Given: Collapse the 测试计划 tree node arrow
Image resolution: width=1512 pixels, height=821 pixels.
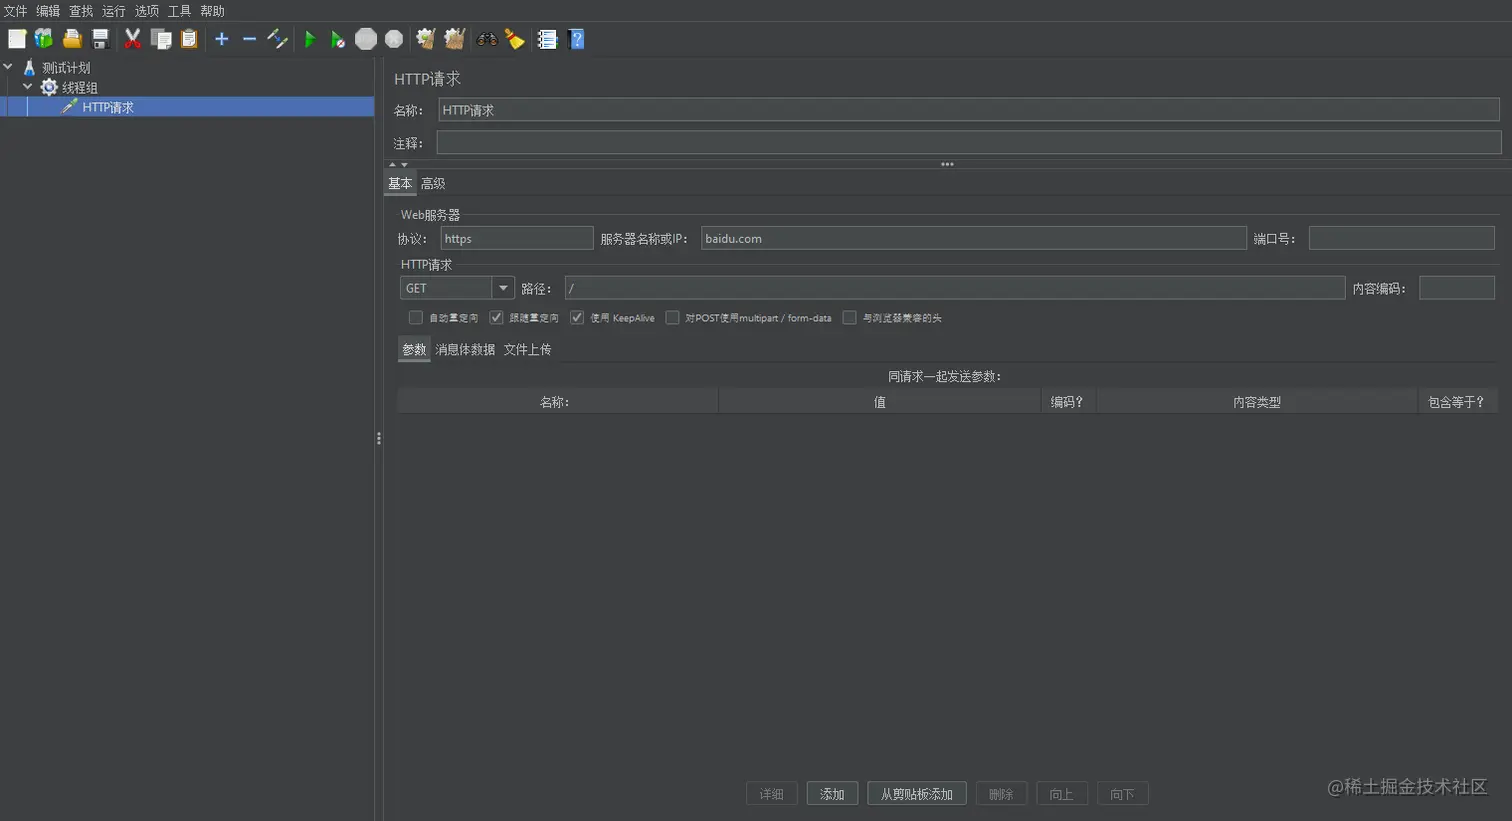Looking at the screenshot, I should coord(8,67).
